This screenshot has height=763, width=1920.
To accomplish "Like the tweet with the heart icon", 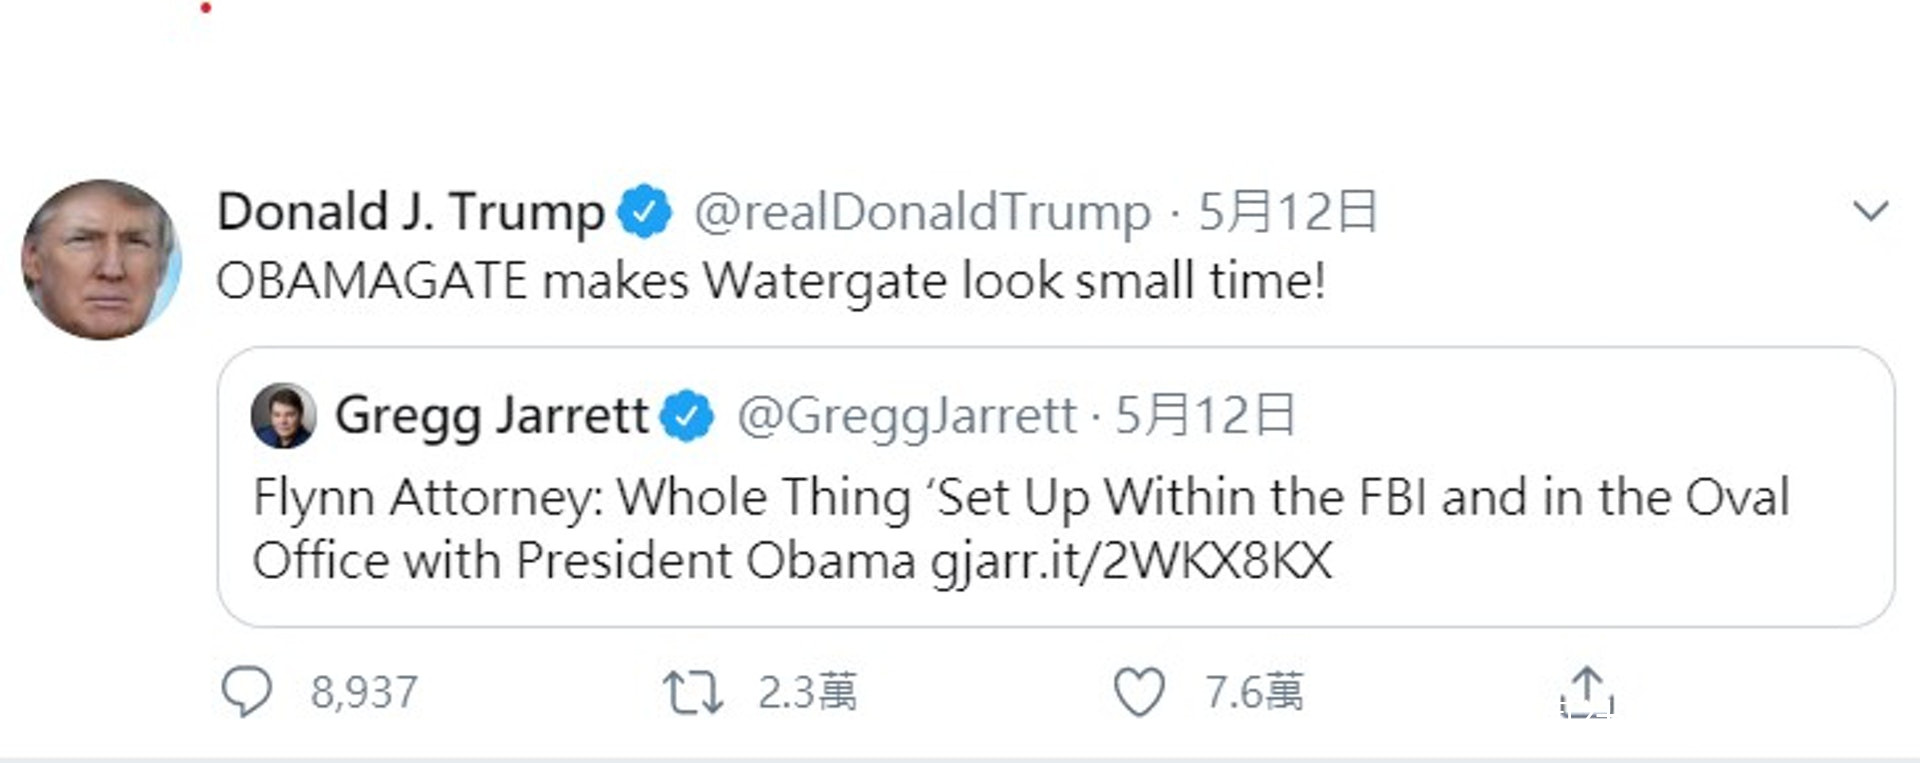I will pos(1139,692).
